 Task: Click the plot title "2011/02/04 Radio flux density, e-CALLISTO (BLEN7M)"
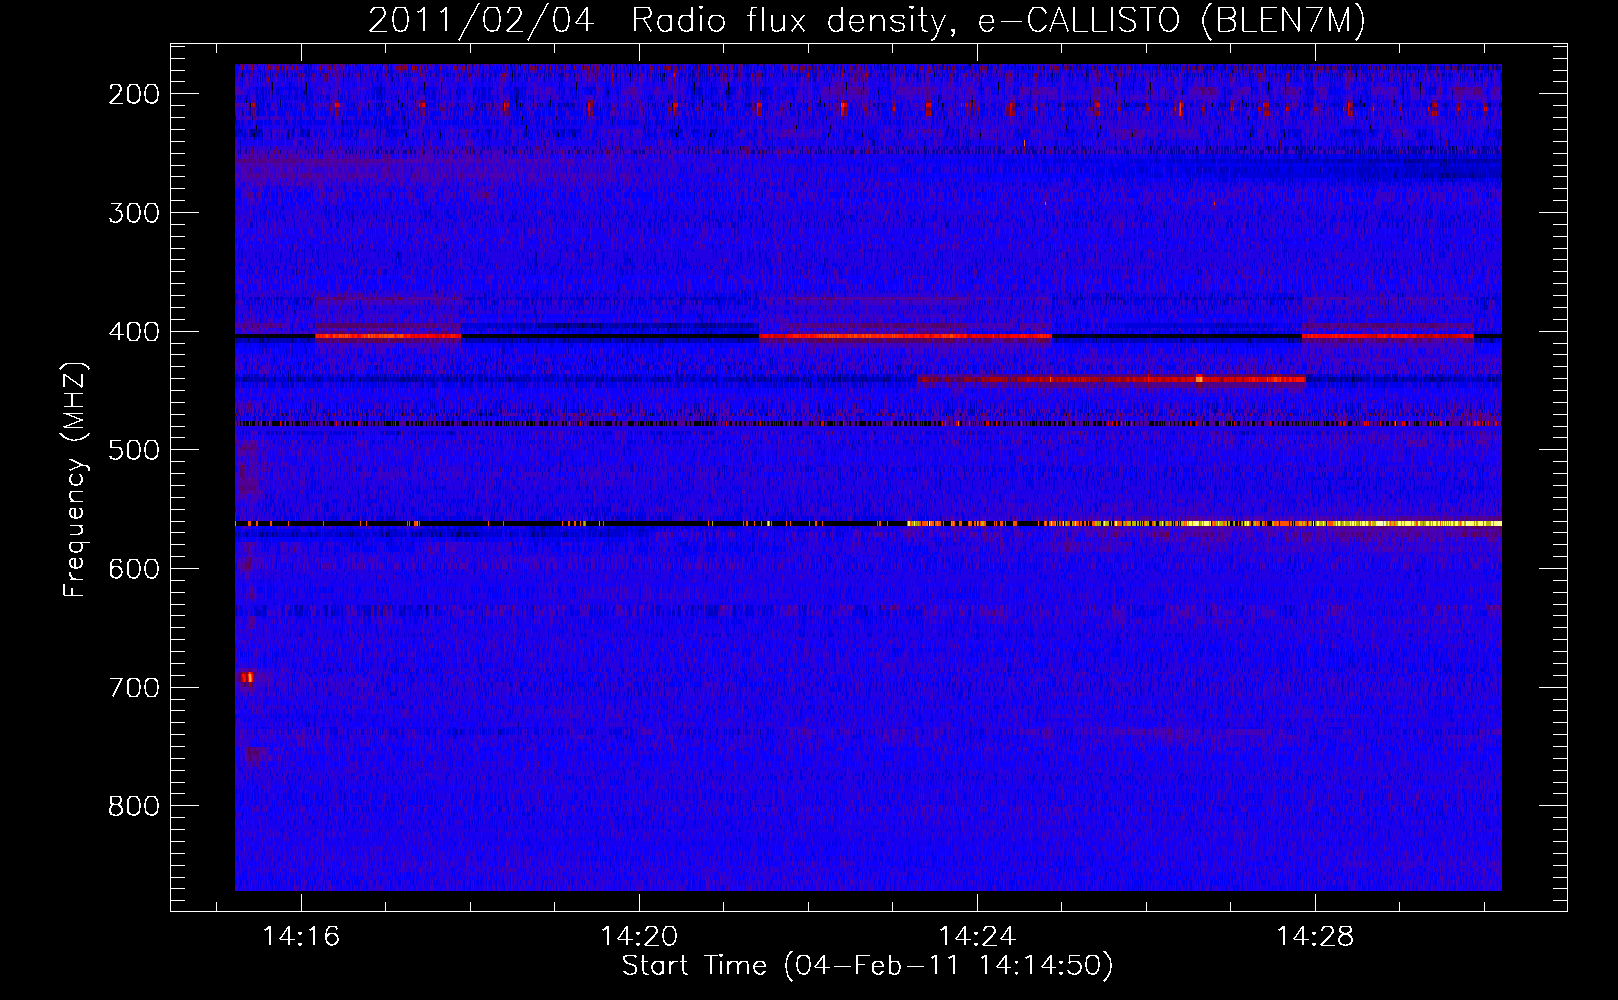(x=867, y=20)
